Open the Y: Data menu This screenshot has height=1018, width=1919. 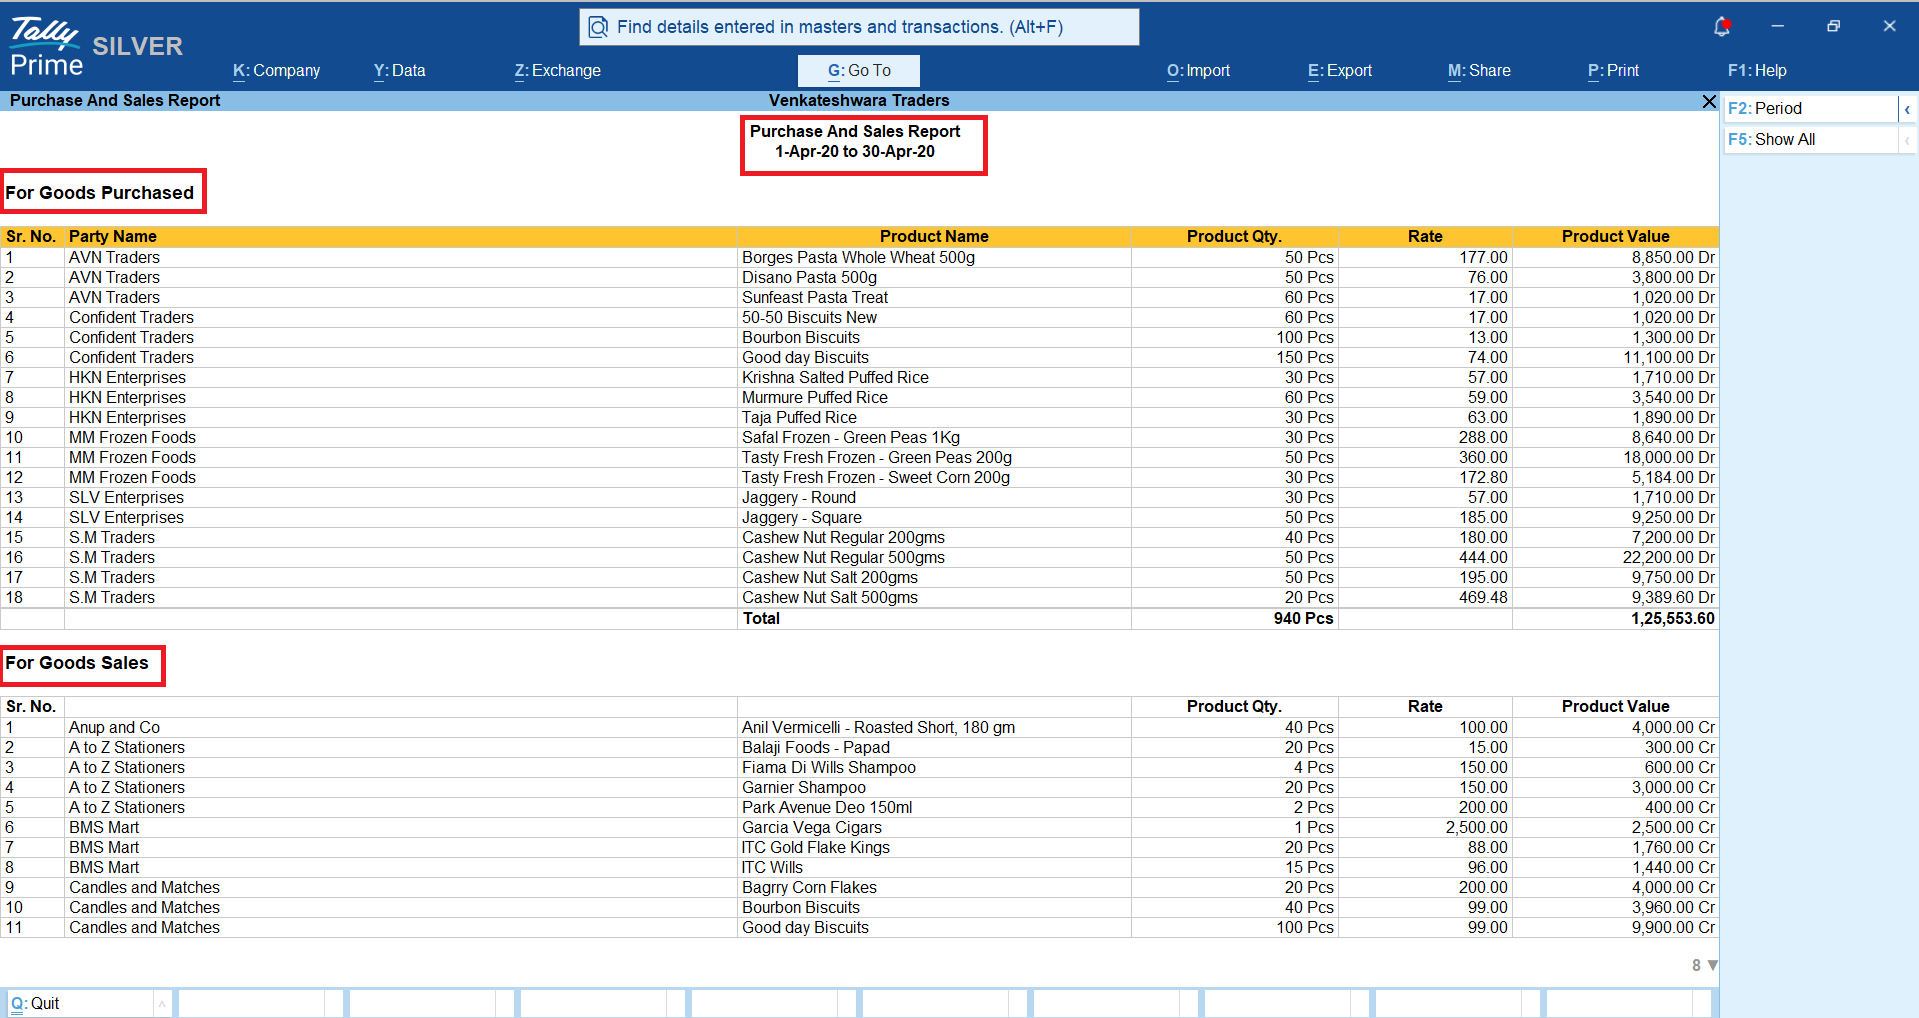point(400,71)
